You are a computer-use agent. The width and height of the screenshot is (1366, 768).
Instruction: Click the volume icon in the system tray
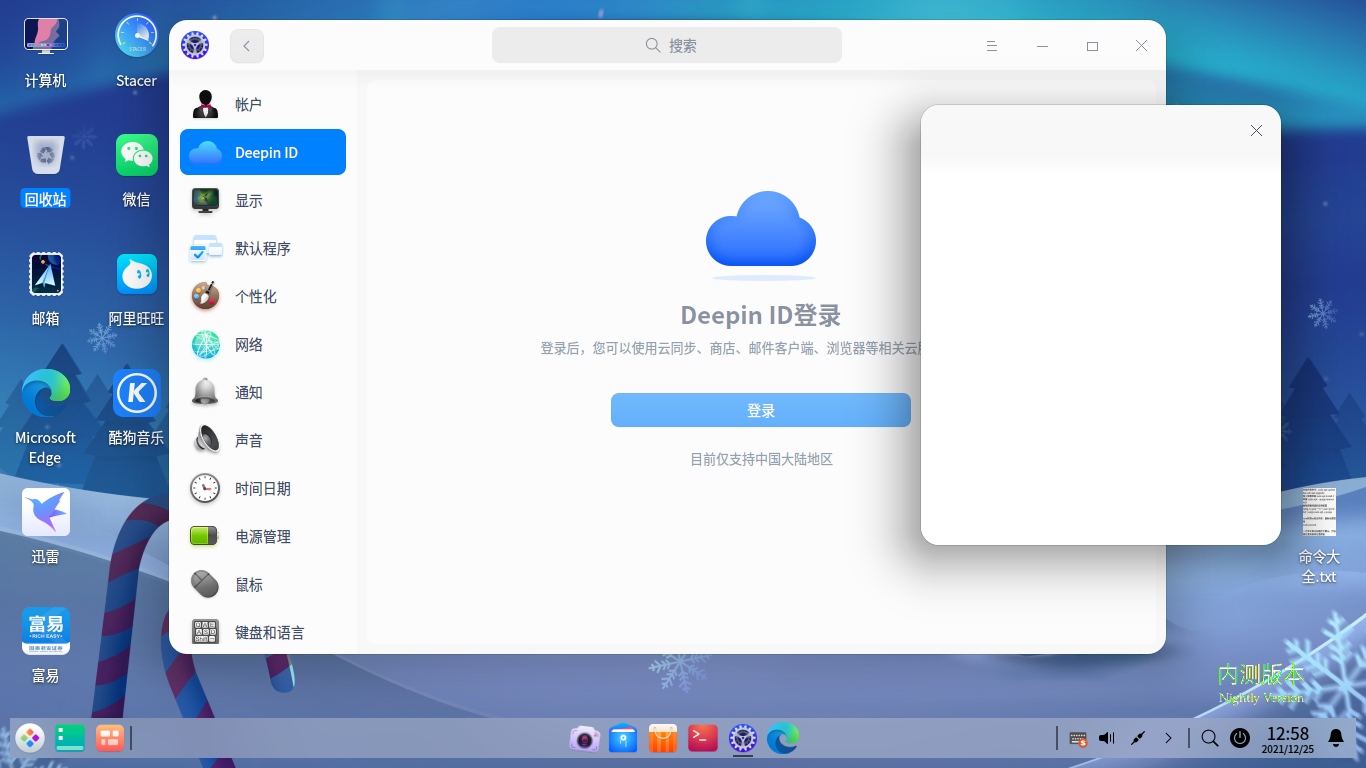pos(1106,738)
